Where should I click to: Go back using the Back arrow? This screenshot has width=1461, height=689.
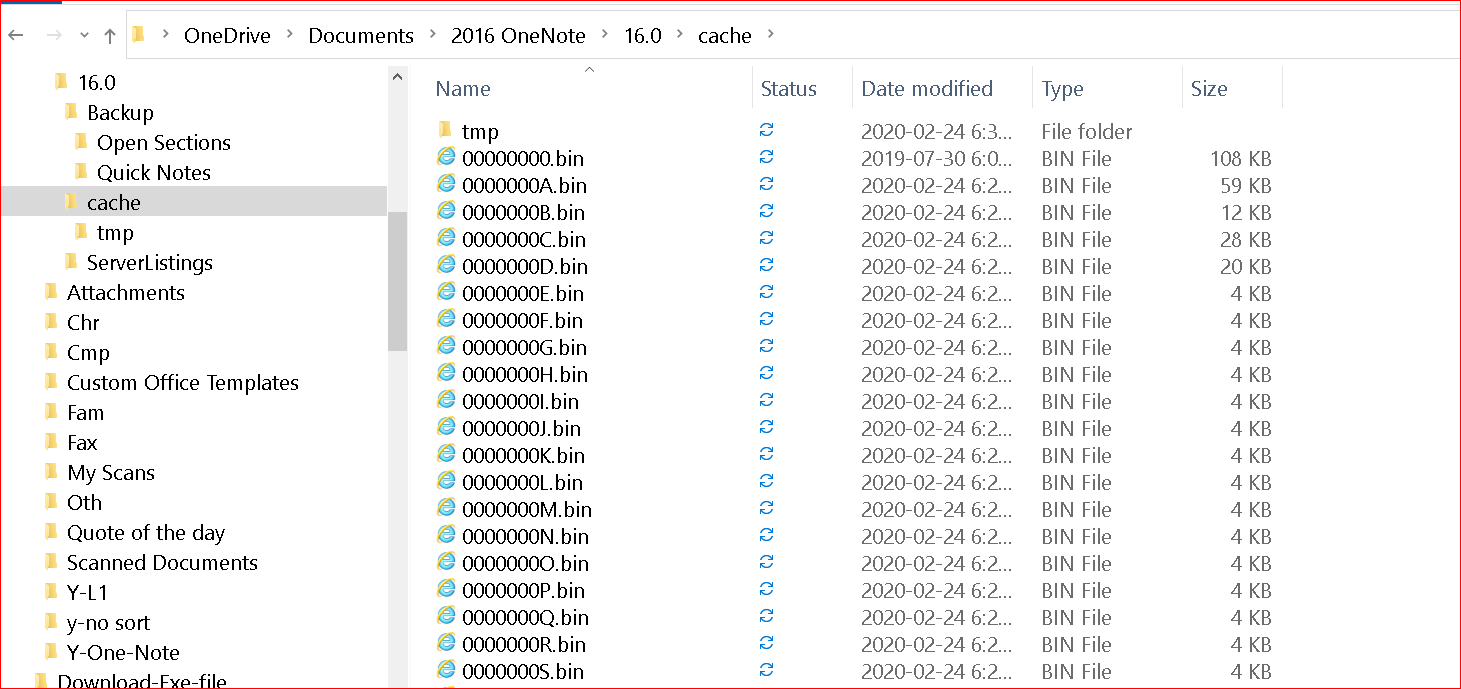[x=15, y=35]
